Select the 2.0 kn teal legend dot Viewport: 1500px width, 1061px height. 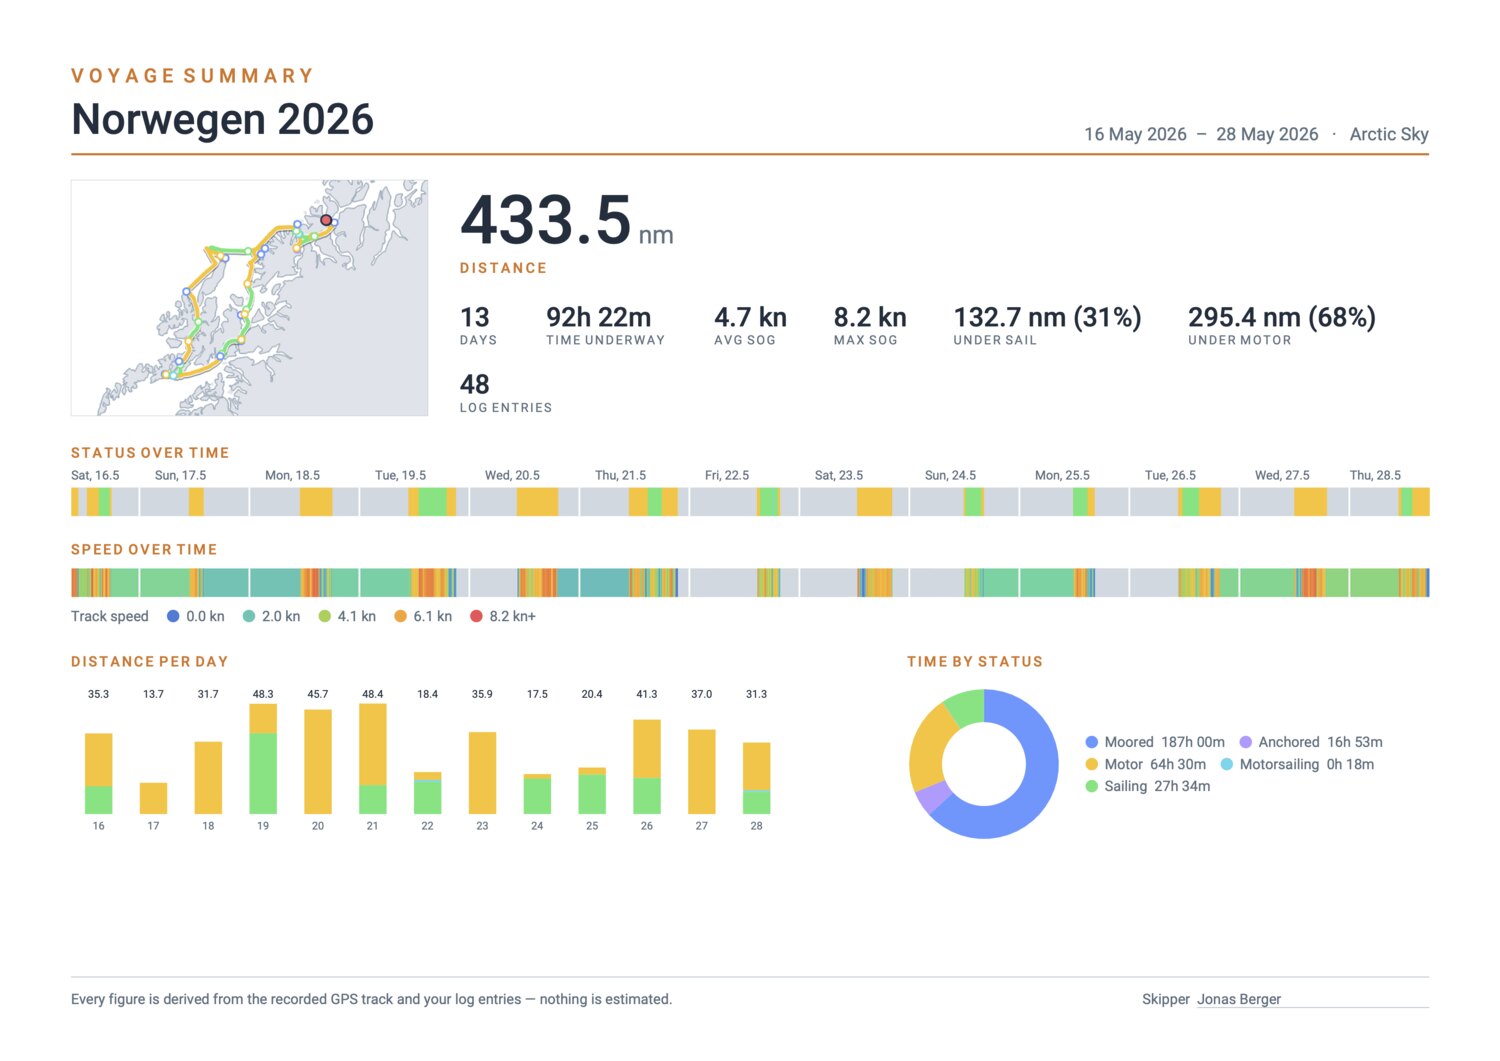249,616
